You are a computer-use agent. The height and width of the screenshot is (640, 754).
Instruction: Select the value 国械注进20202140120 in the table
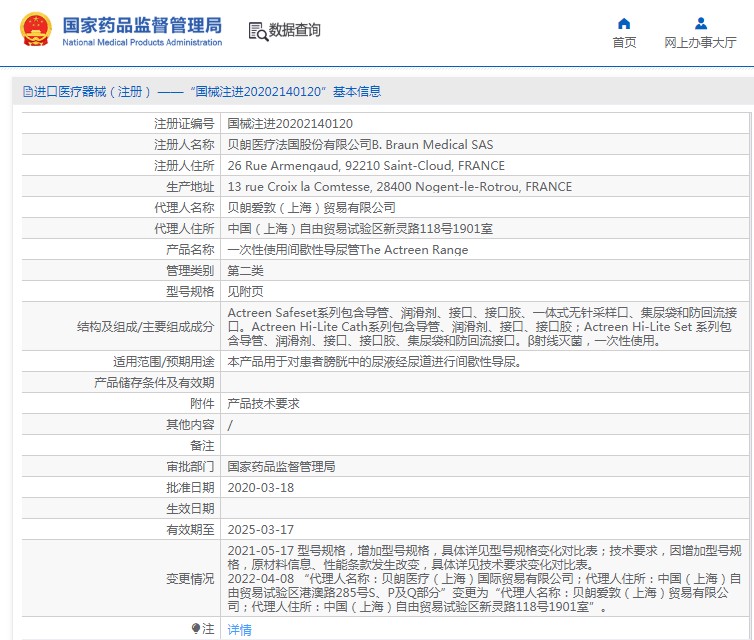point(290,124)
